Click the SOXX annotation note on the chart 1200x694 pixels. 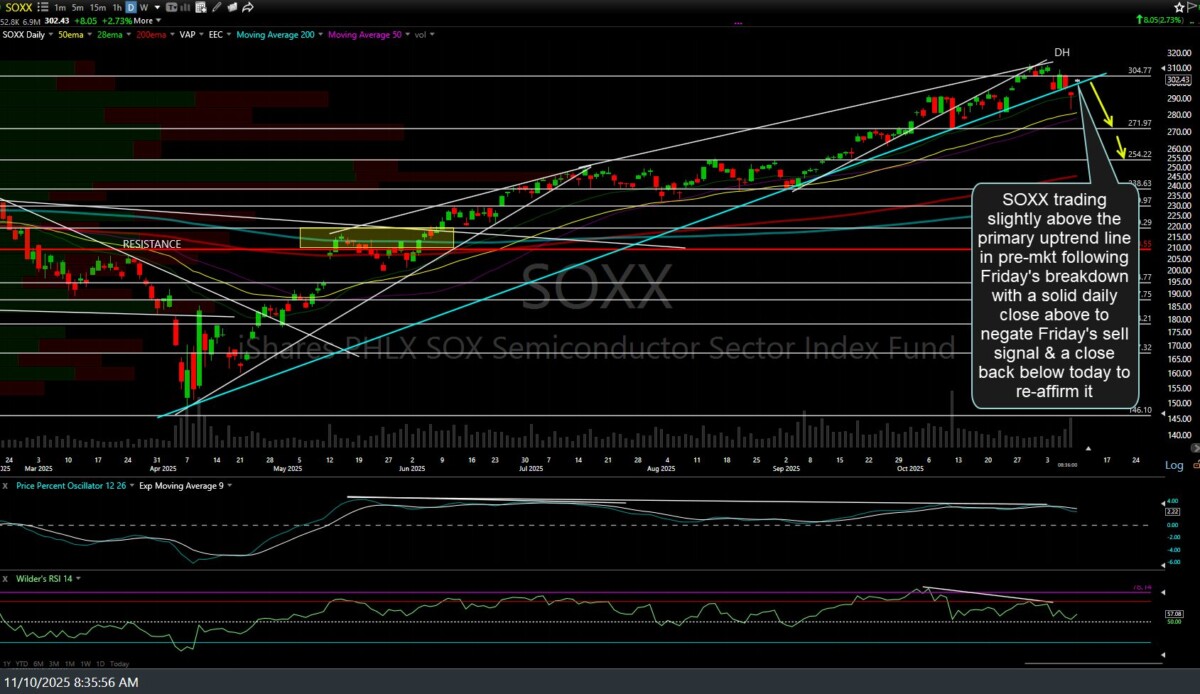pyautogui.click(x=1055, y=295)
